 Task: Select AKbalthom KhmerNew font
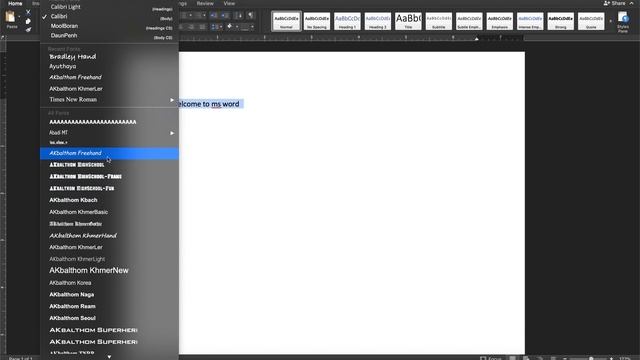(x=109, y=270)
